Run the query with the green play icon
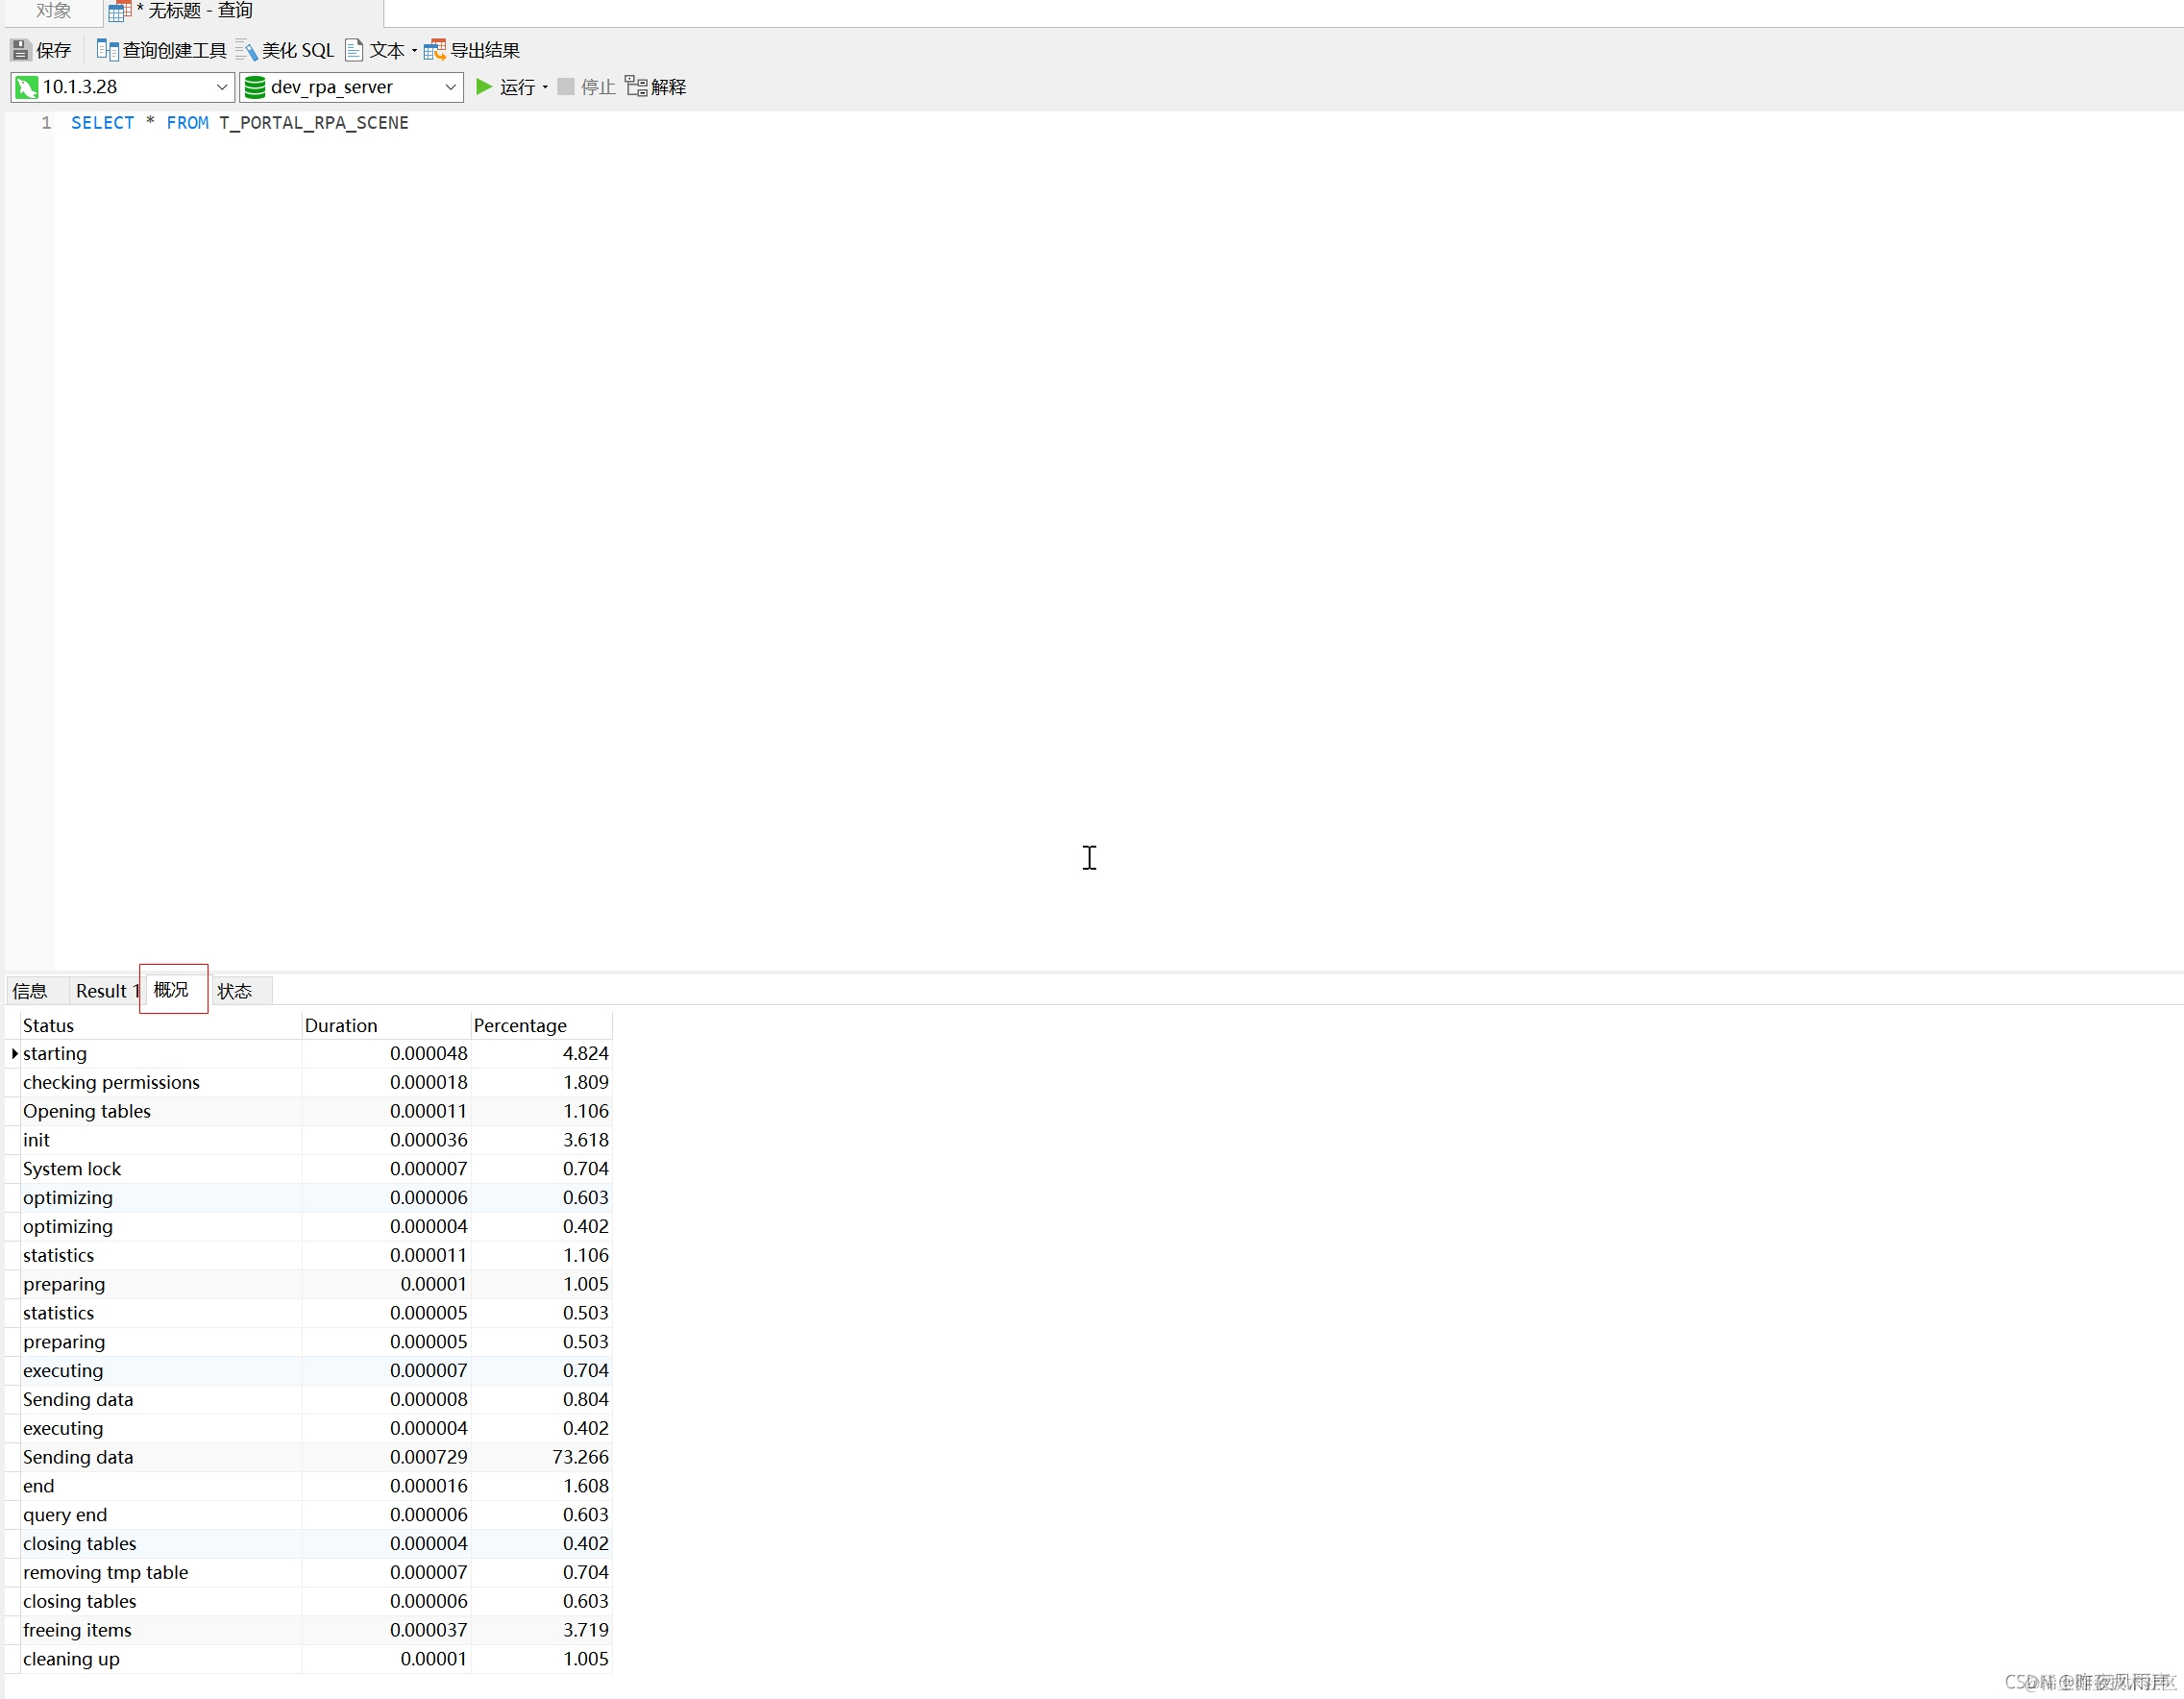 pos(484,87)
